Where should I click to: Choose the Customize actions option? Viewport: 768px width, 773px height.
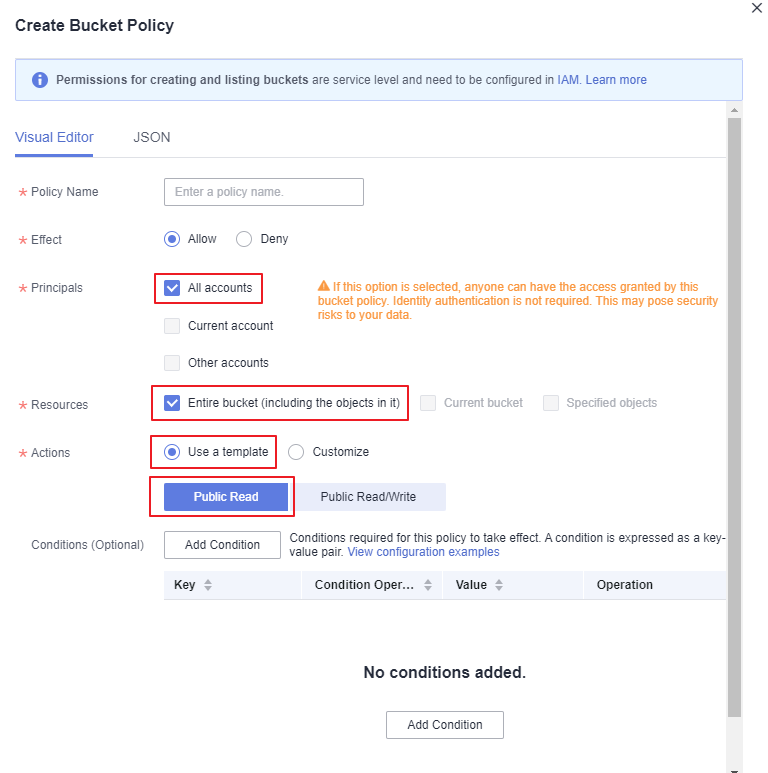coord(296,452)
